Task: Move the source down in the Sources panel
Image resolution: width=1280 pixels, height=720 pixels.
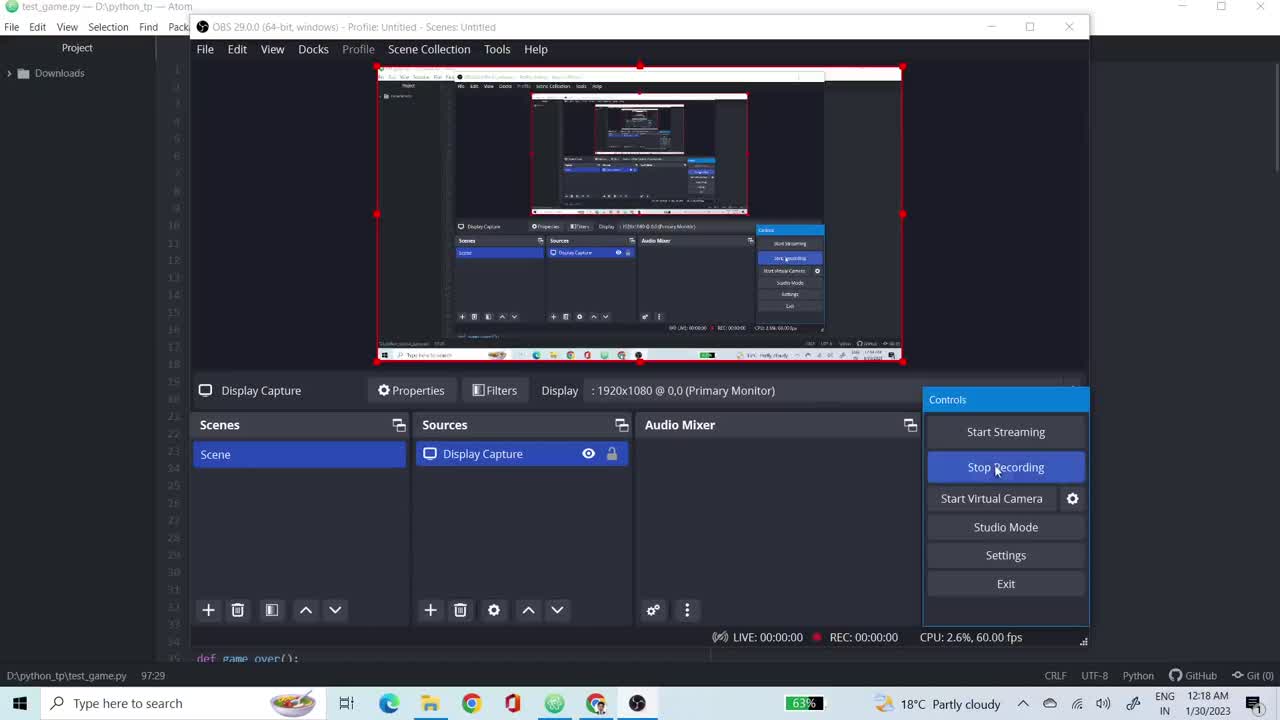Action: pos(557,610)
